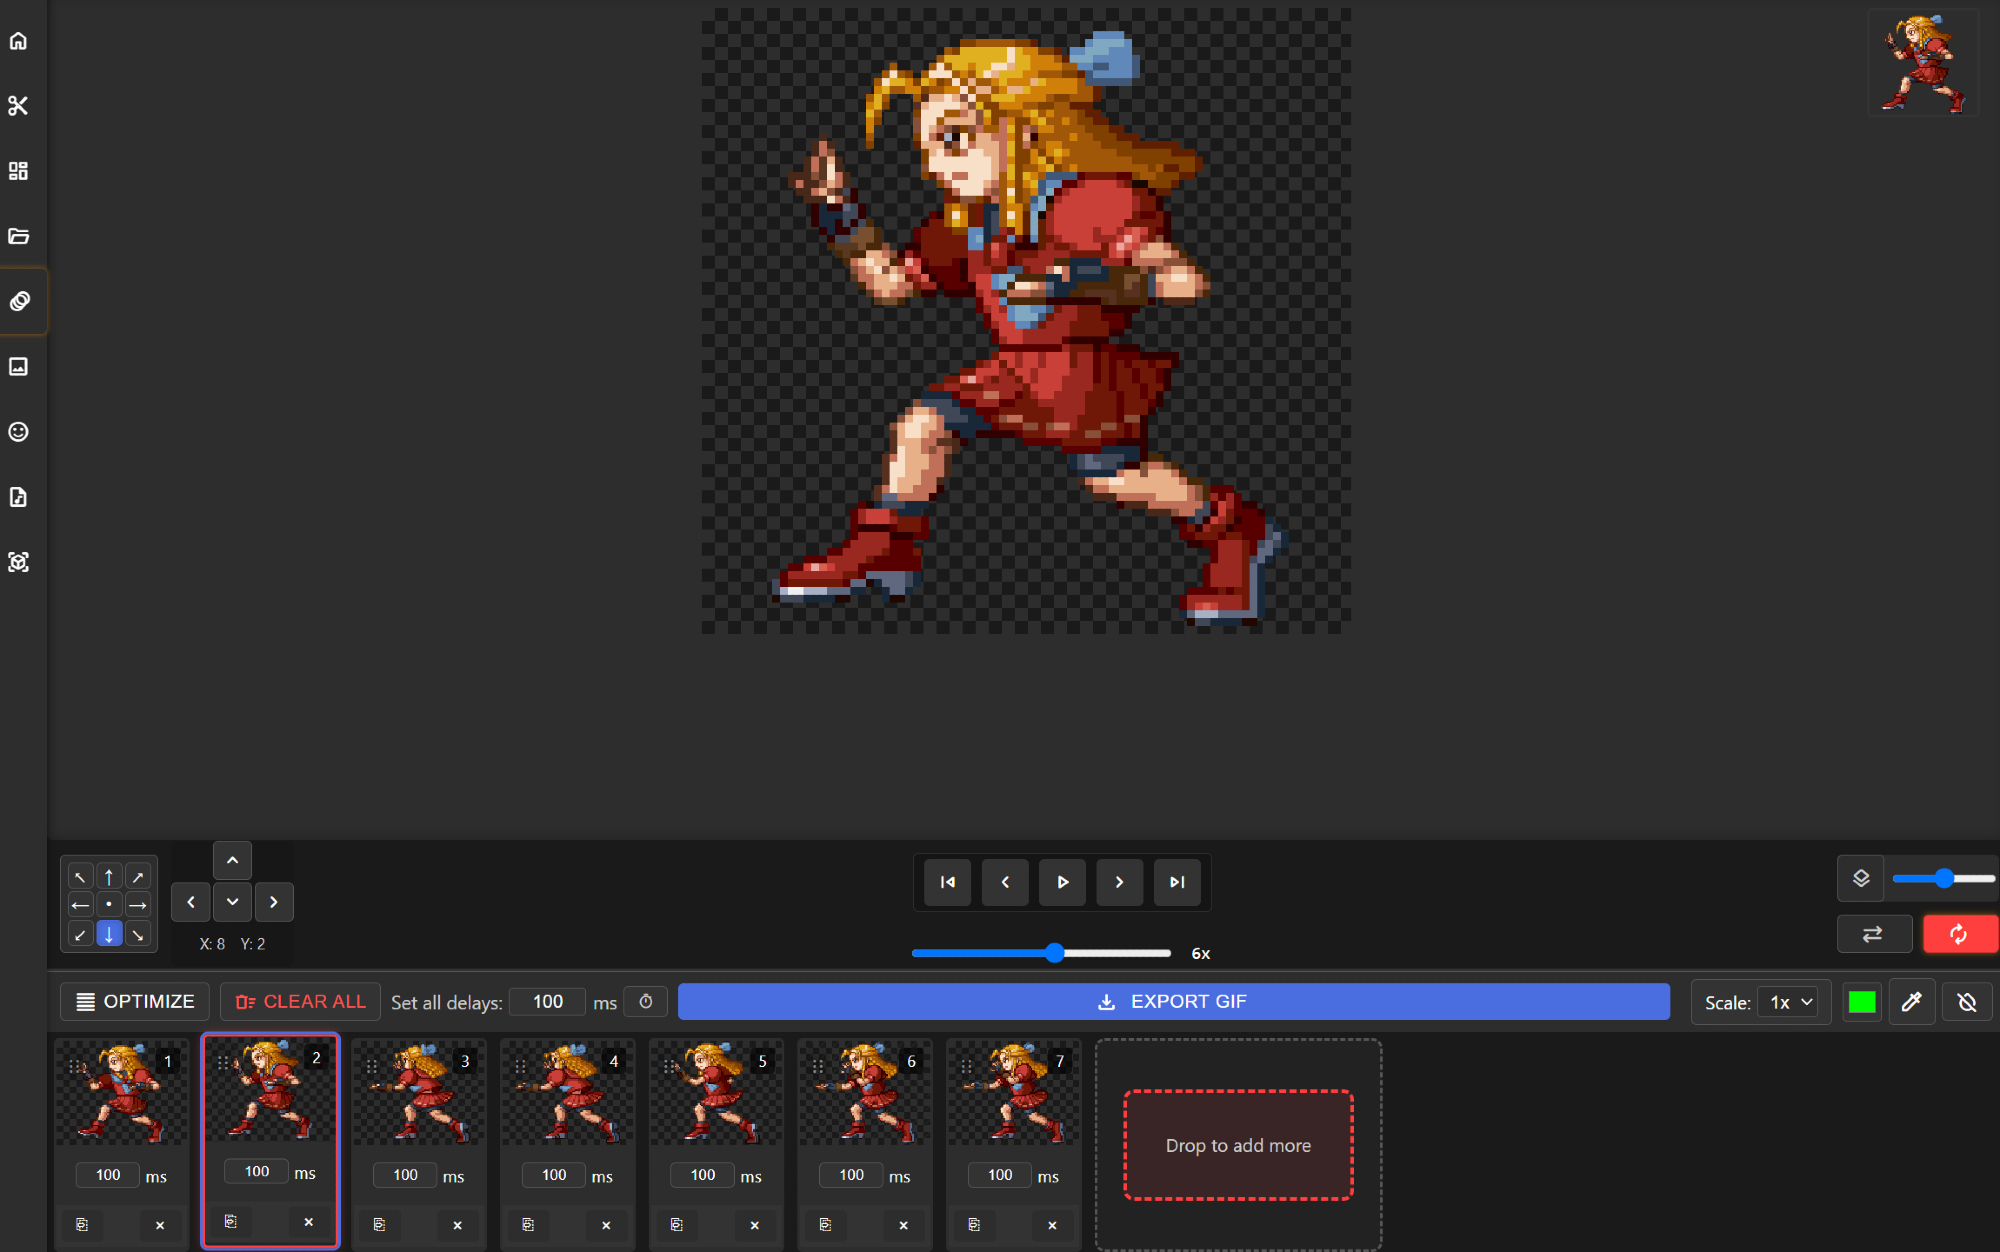Viewport: 2000px width, 1252px height.
Task: Duplicate frame 3 using its copy icon
Action: pos(379,1224)
